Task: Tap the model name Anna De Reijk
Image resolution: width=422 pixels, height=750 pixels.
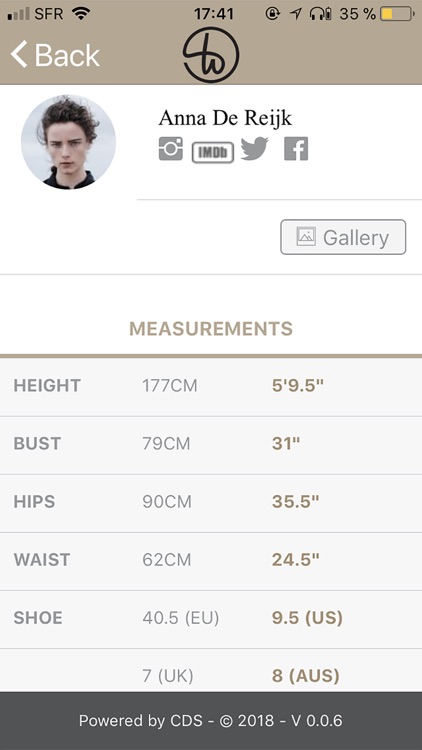Action: click(225, 118)
